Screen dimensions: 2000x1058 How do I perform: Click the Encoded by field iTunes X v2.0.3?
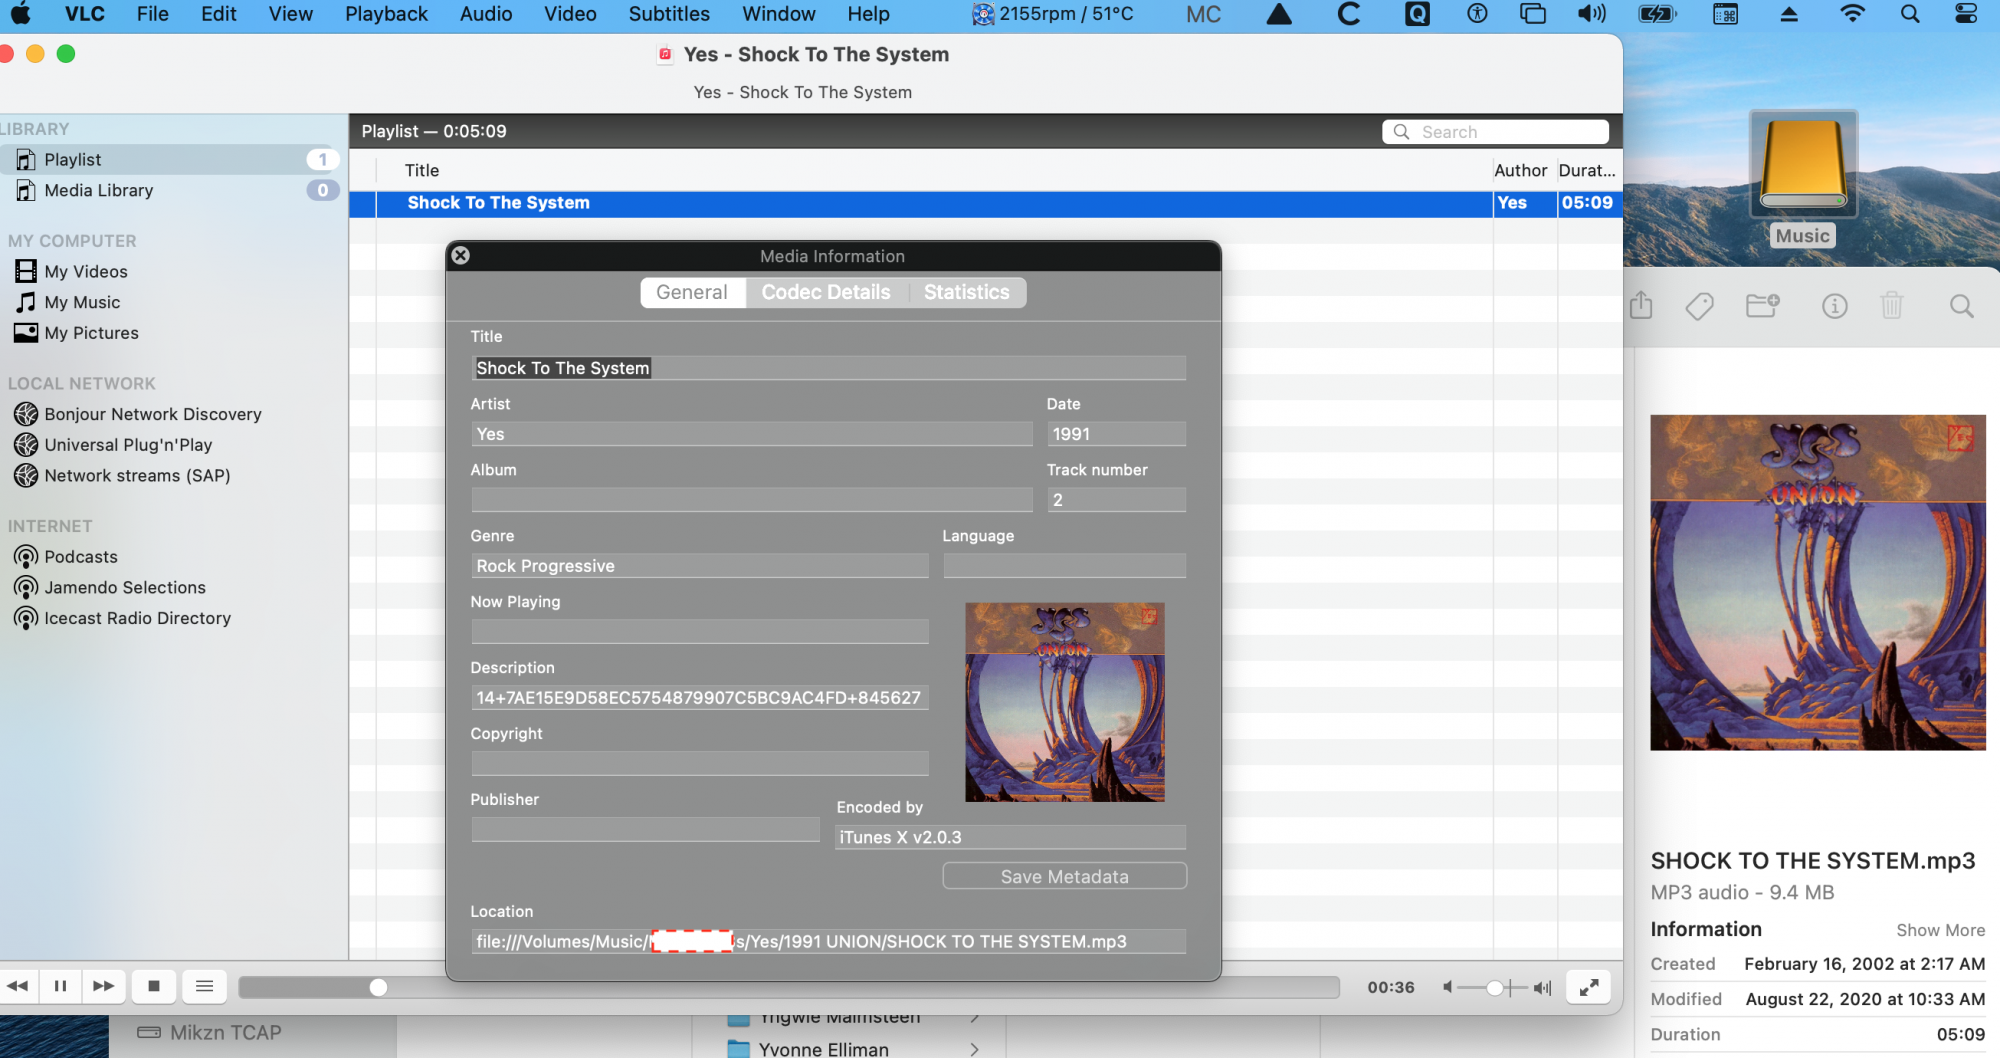point(1010,837)
